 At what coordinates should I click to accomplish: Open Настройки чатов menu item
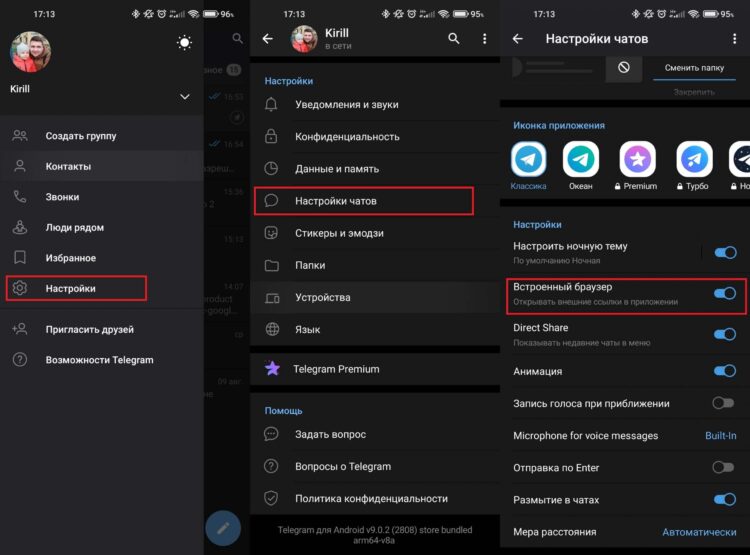click(362, 201)
